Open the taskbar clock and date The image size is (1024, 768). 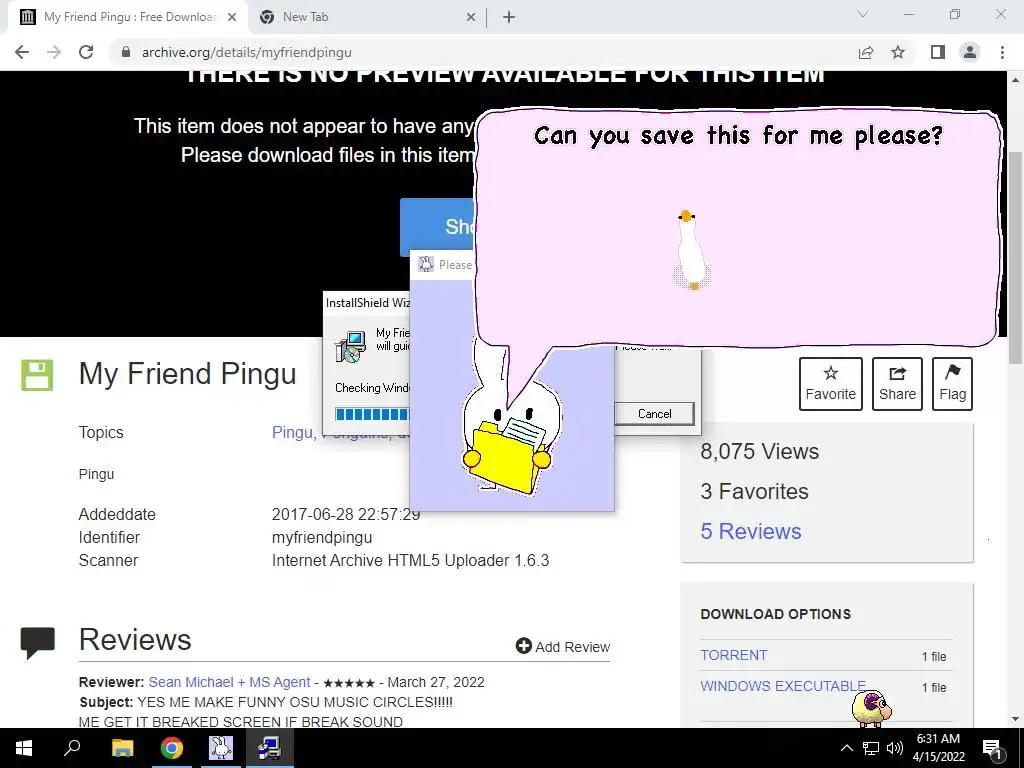938,748
